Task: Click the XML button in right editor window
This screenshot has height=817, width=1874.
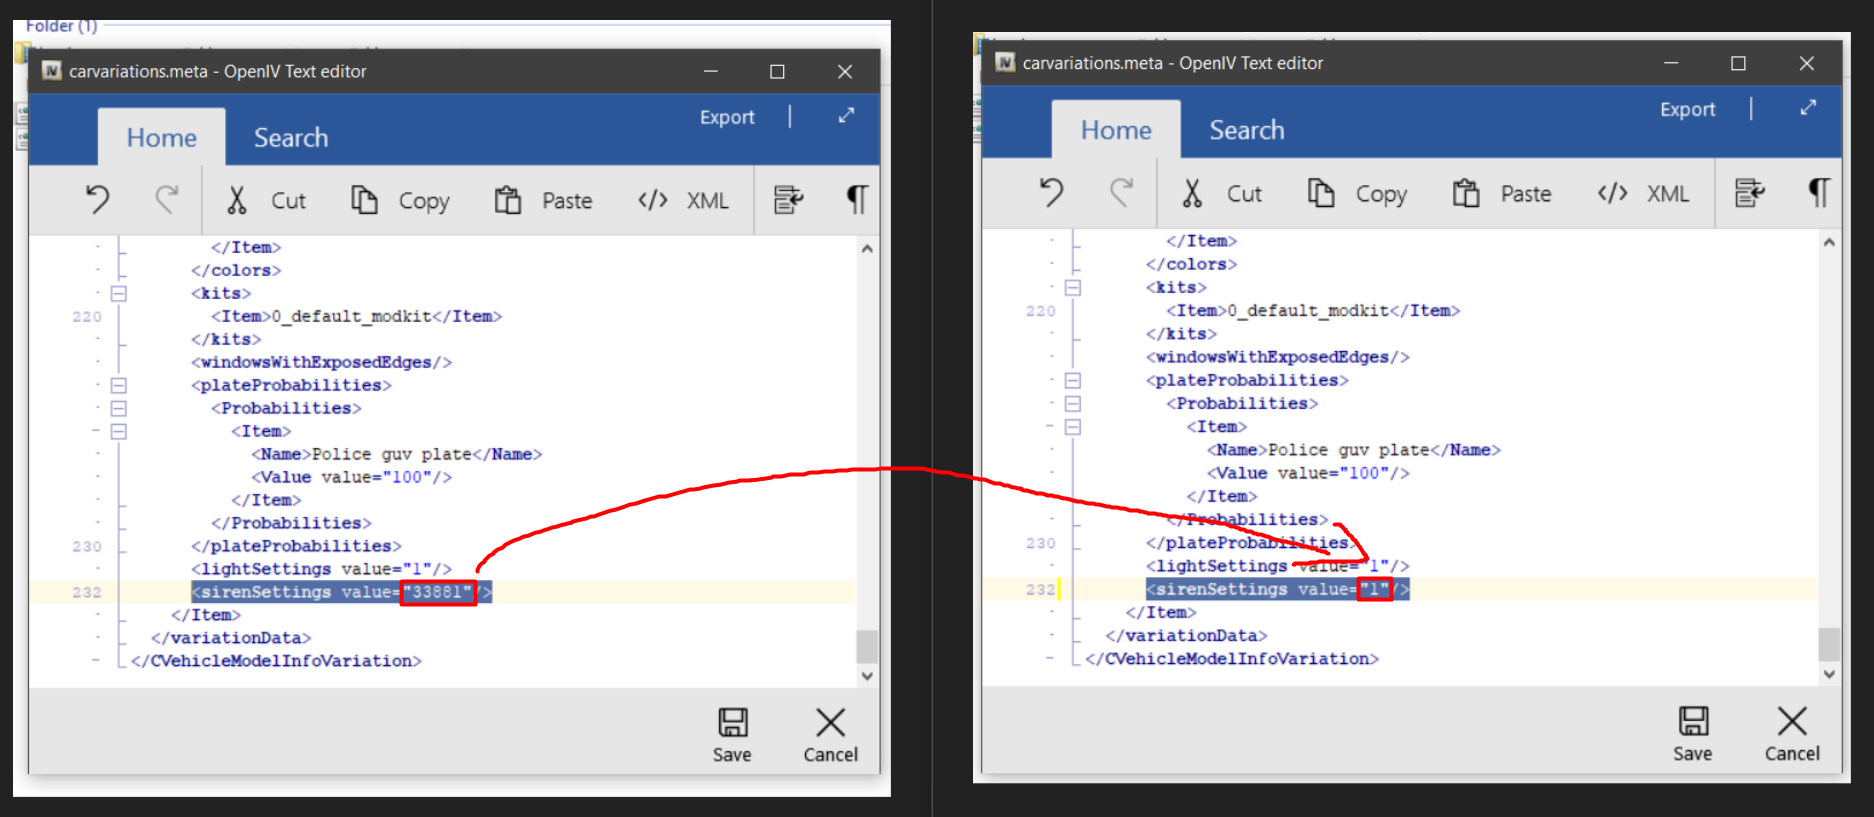Action: (1643, 194)
